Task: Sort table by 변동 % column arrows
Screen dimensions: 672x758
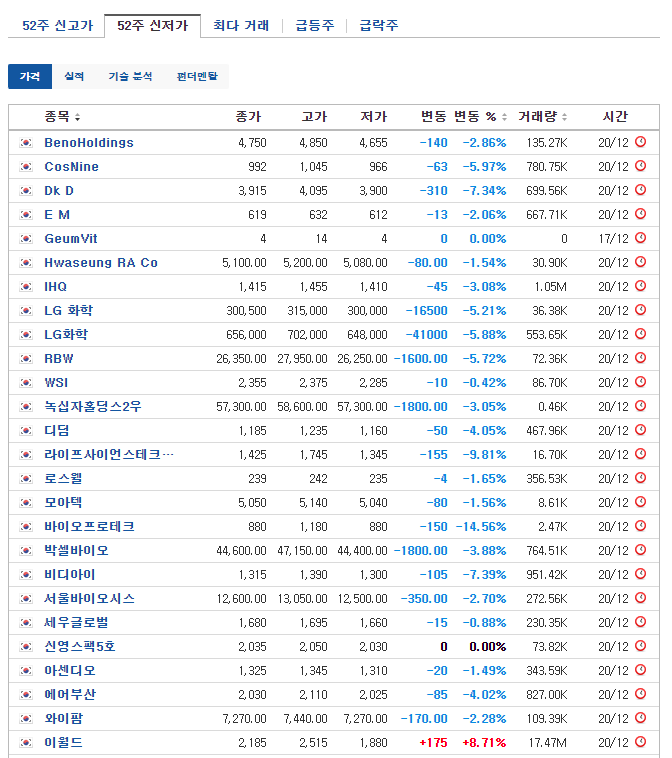Action: pos(504,117)
